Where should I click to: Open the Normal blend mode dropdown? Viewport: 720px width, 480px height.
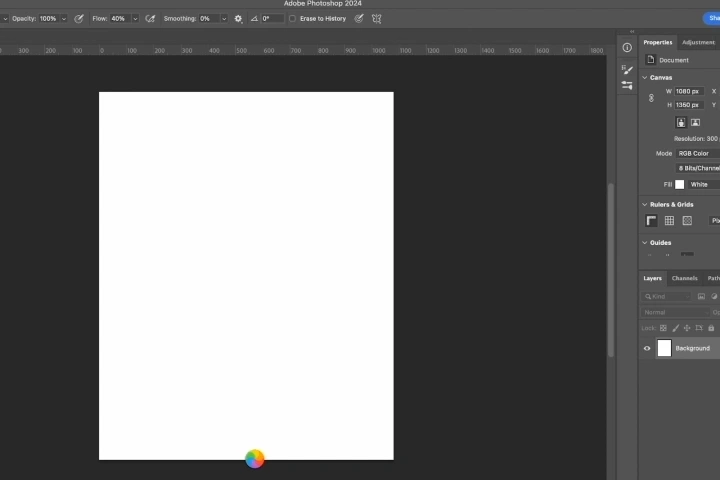pyautogui.click(x=675, y=312)
